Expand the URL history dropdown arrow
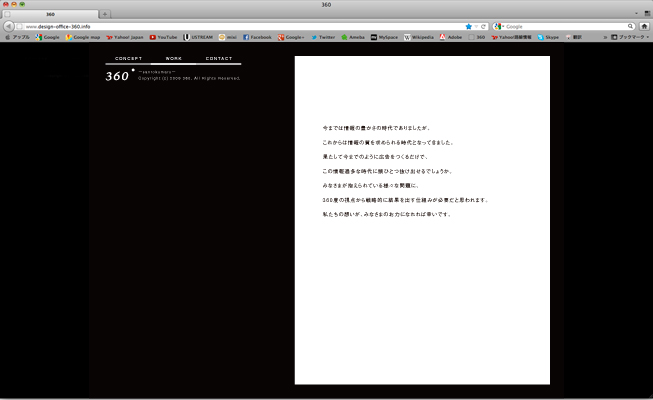Image resolution: width=653 pixels, height=400 pixels. coord(477,26)
